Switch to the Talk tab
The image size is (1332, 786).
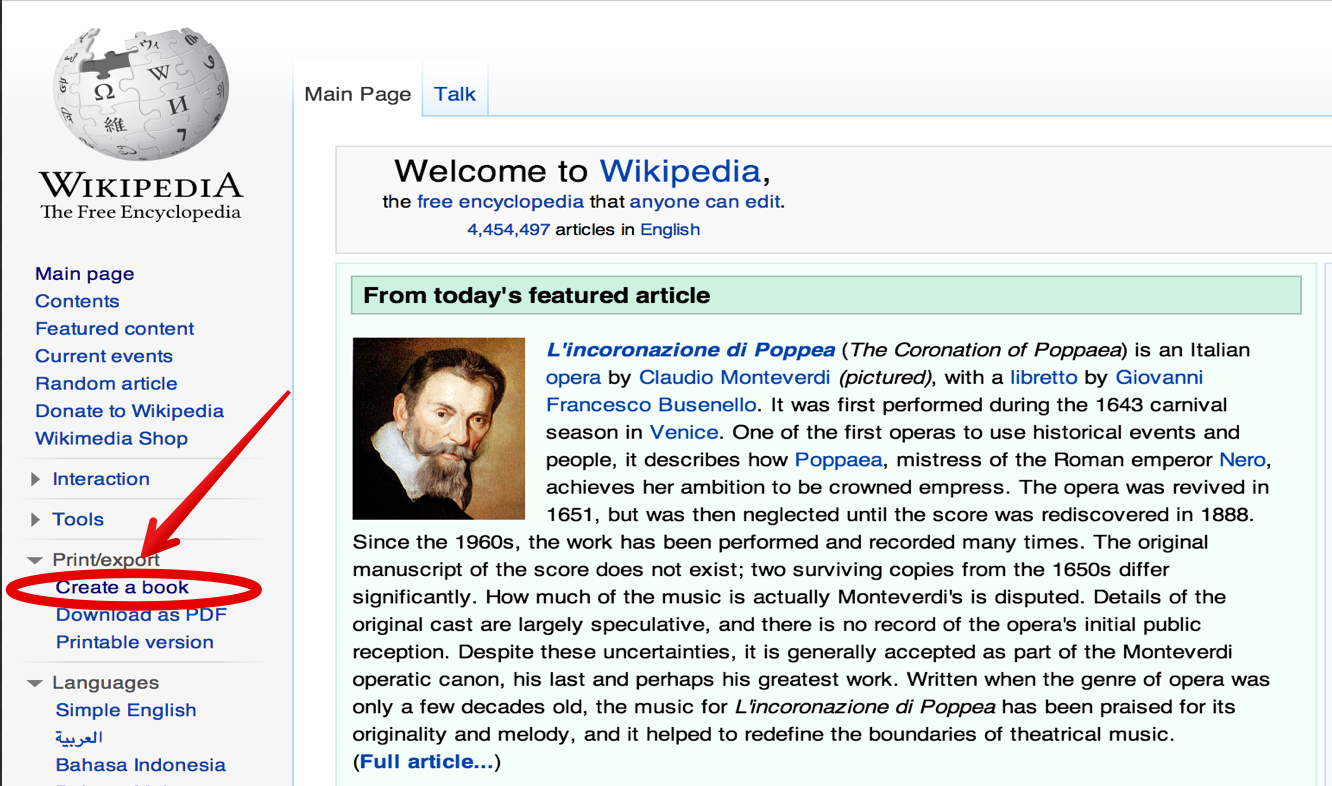pos(454,94)
